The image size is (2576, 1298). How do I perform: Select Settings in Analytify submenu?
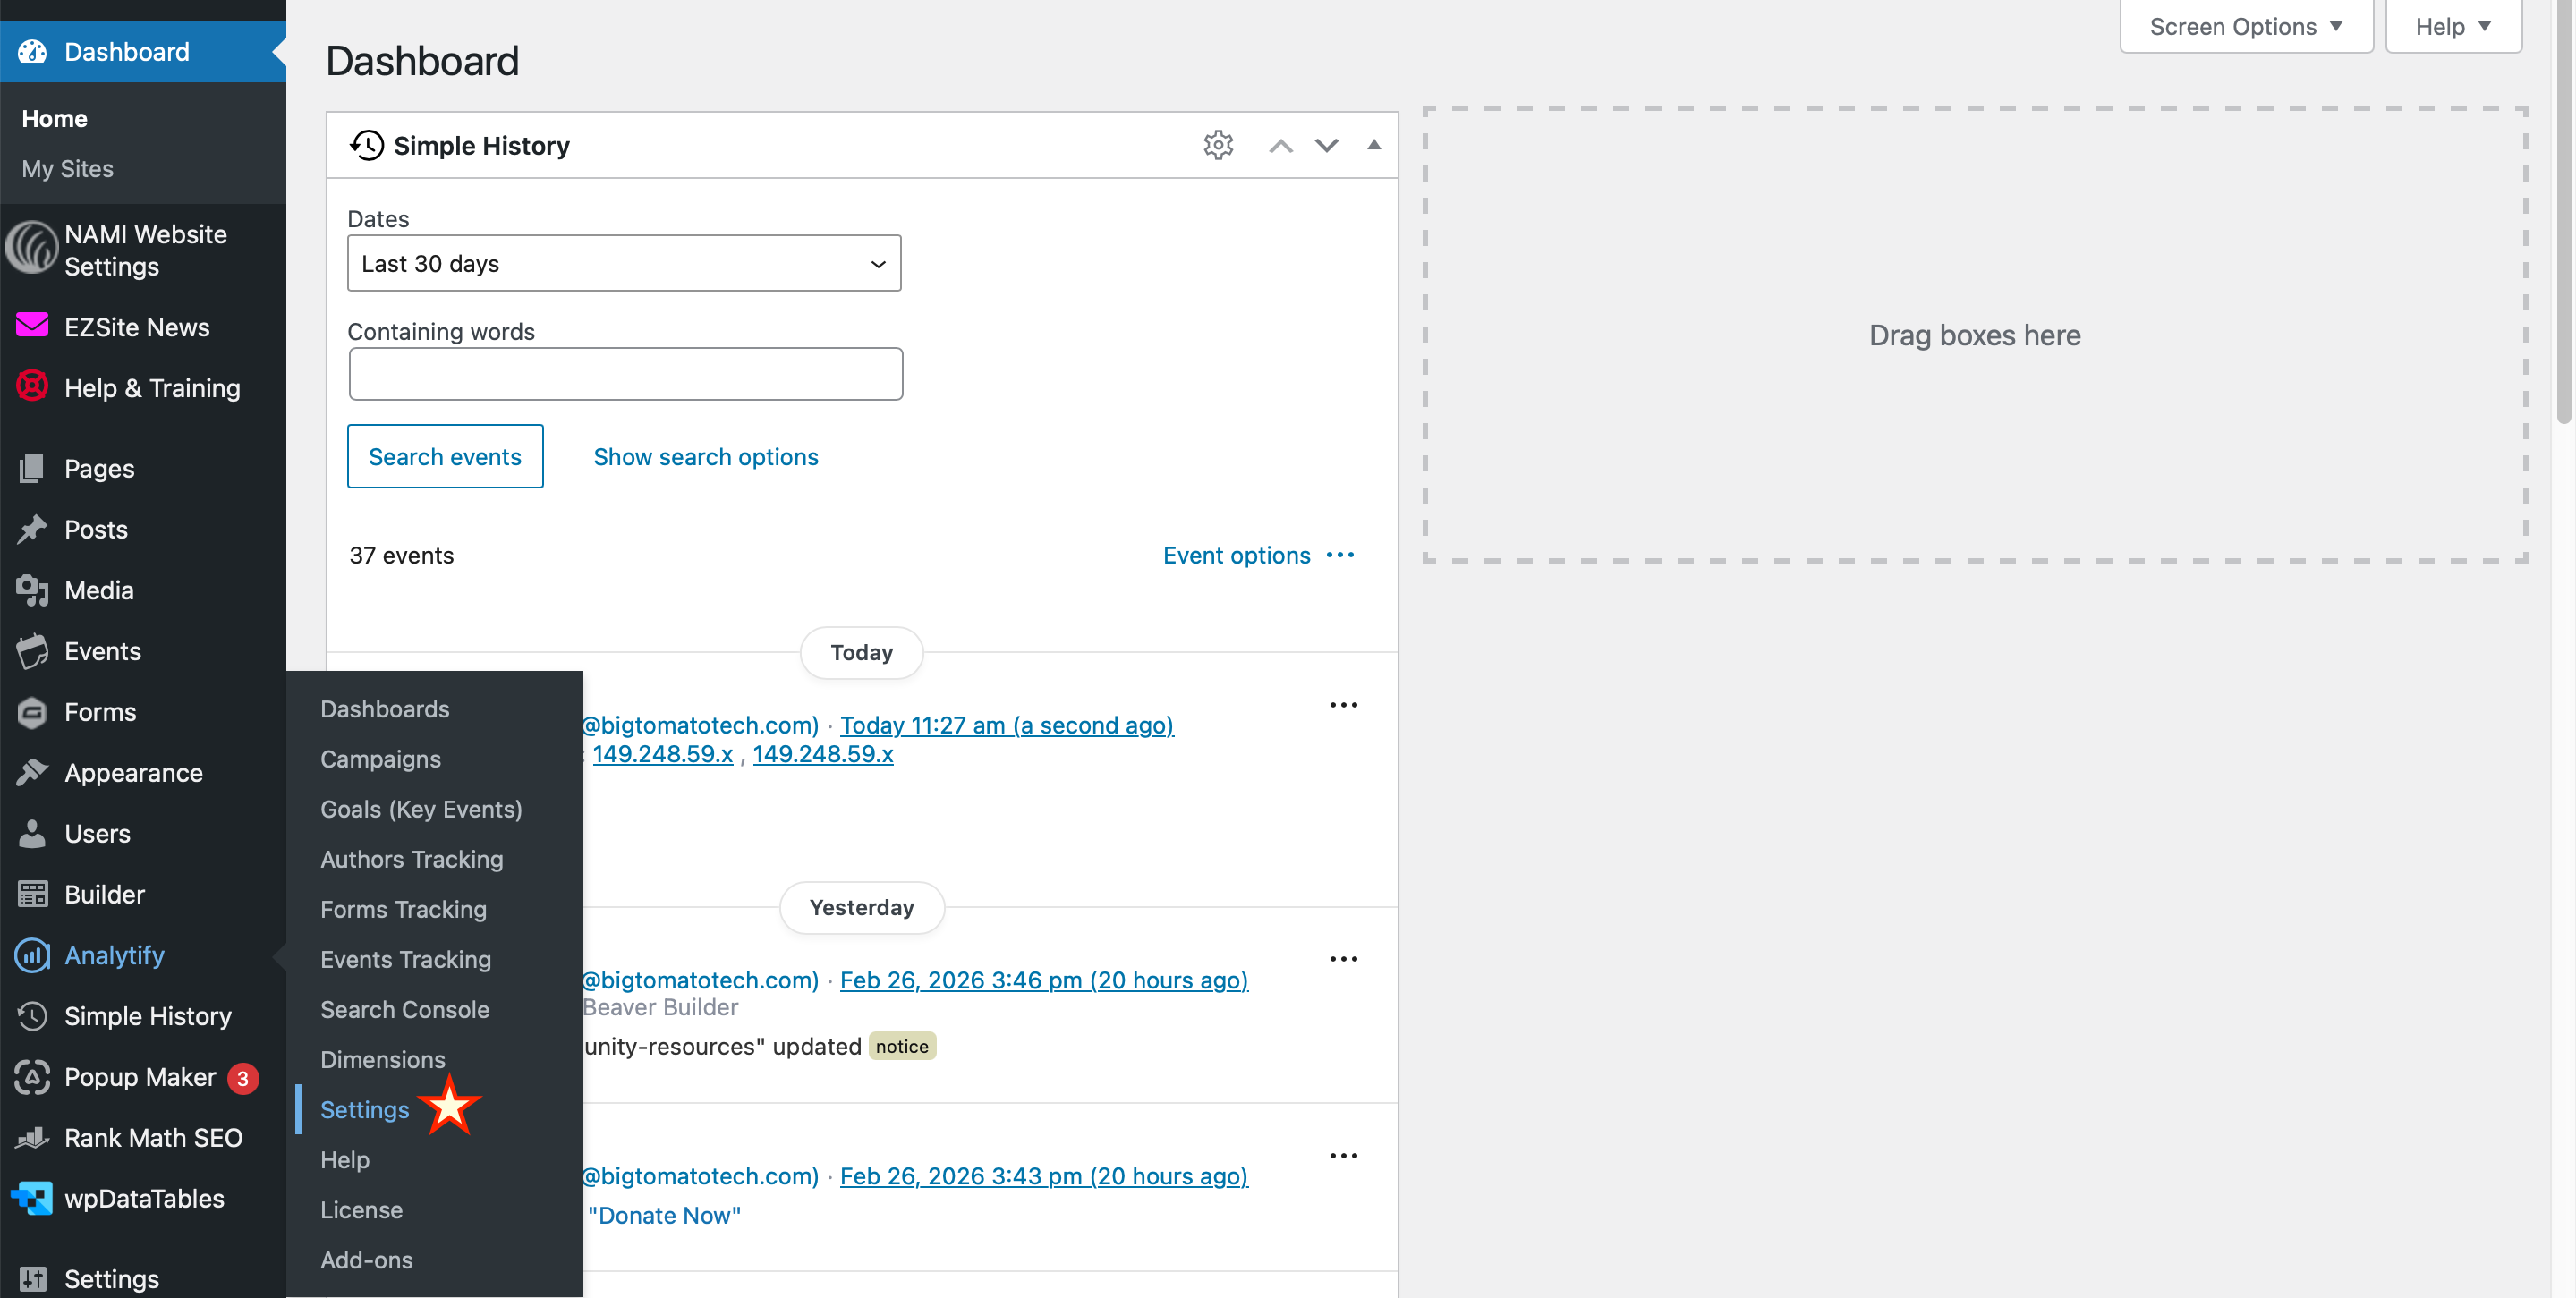(364, 1109)
